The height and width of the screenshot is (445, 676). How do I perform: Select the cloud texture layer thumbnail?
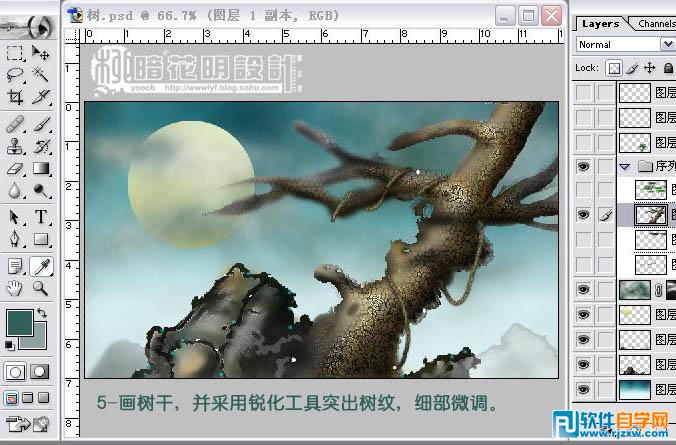[x=635, y=290]
